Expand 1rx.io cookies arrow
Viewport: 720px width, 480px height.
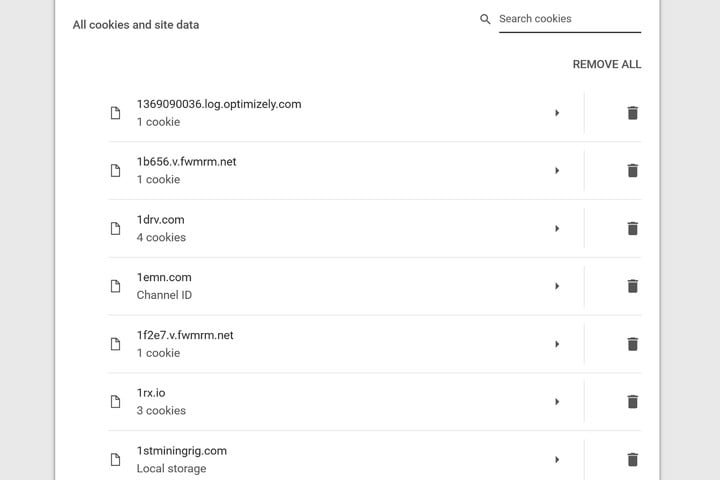pos(557,402)
